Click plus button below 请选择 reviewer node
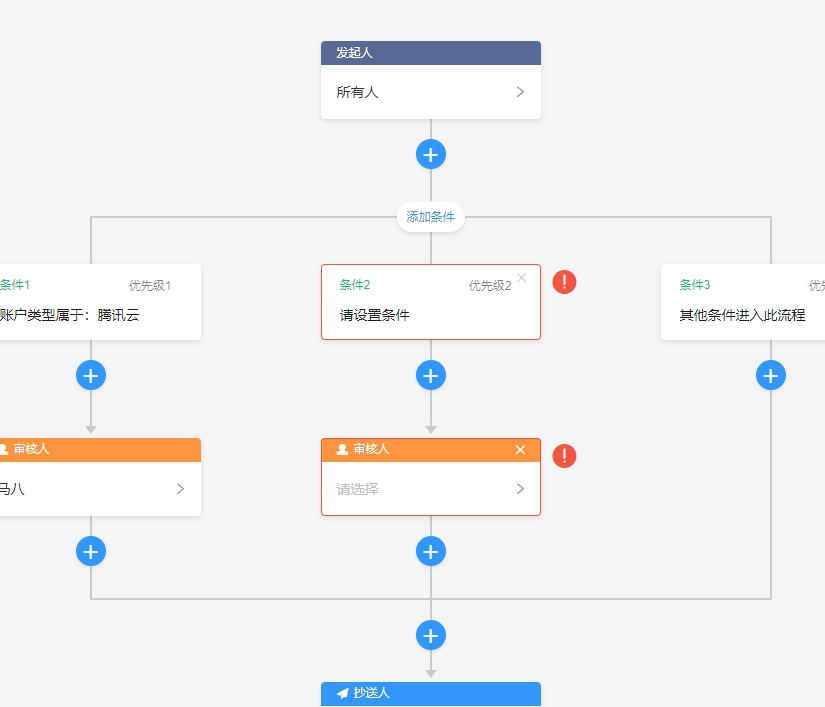The image size is (825, 707). click(x=431, y=552)
